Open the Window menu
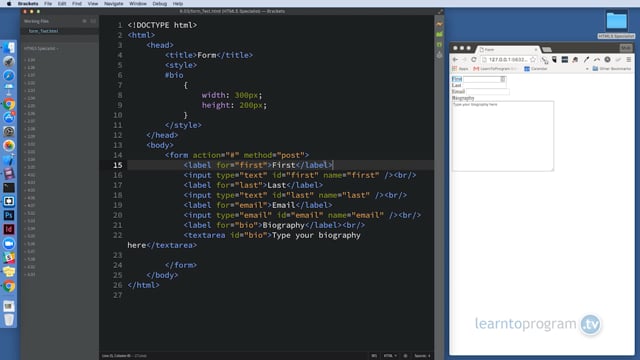This screenshot has height=360, width=640. [x=138, y=4]
